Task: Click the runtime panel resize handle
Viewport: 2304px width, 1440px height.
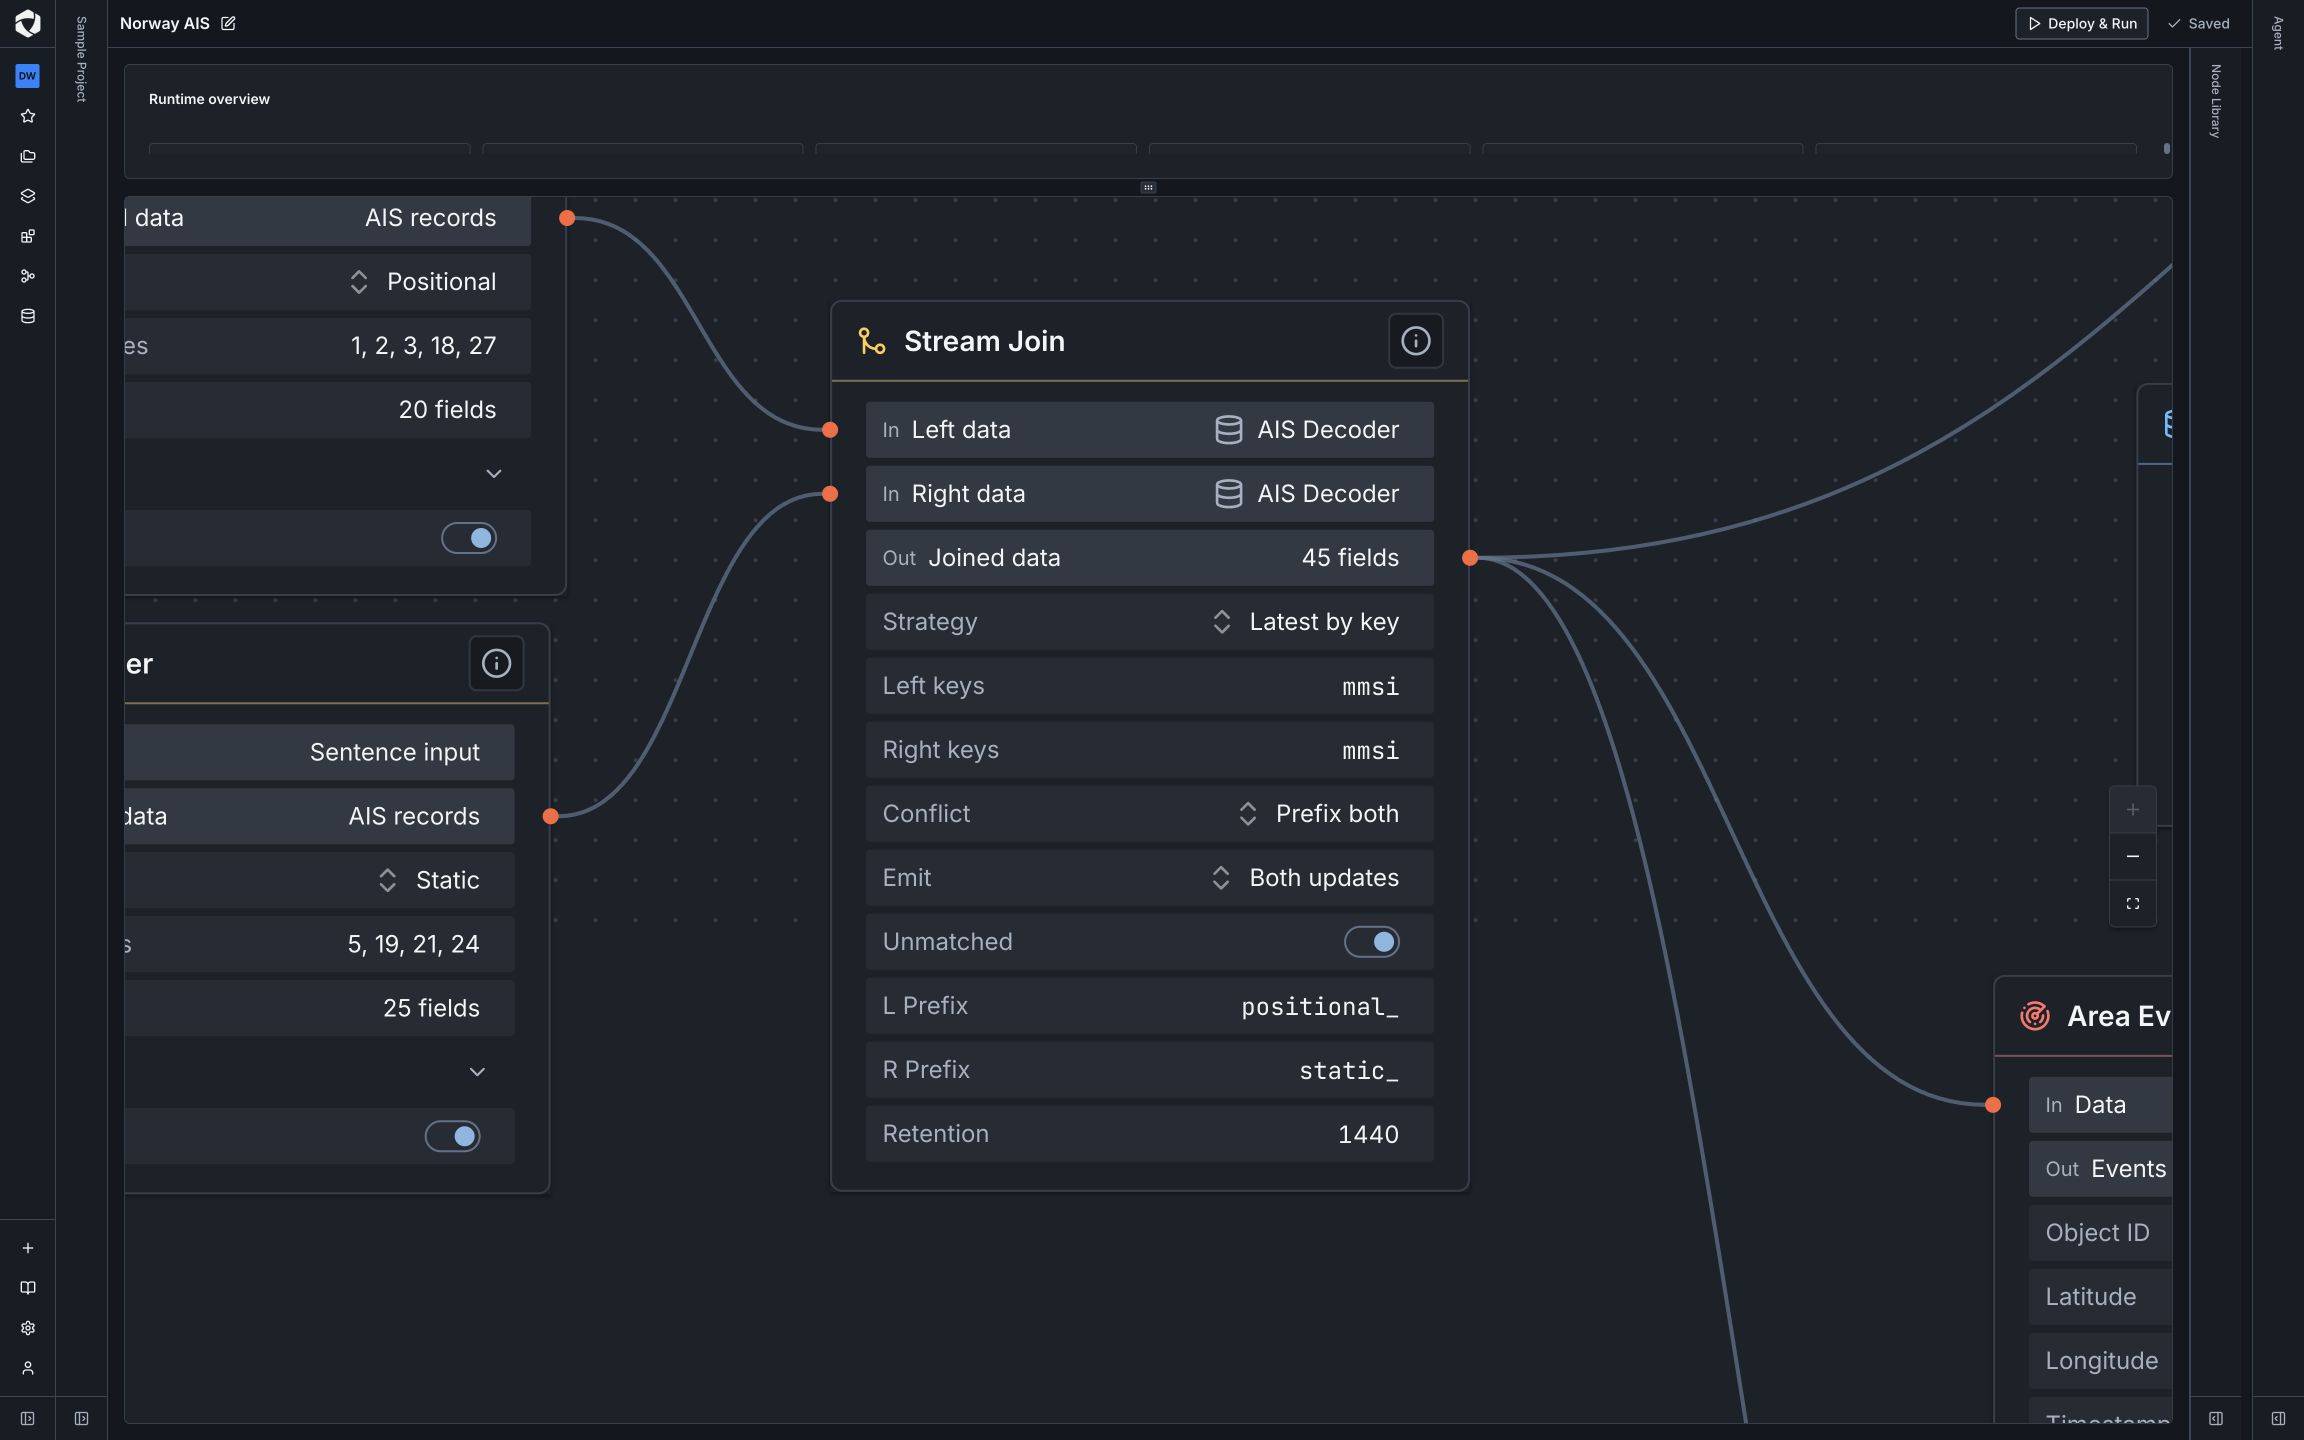Action: point(1148,187)
